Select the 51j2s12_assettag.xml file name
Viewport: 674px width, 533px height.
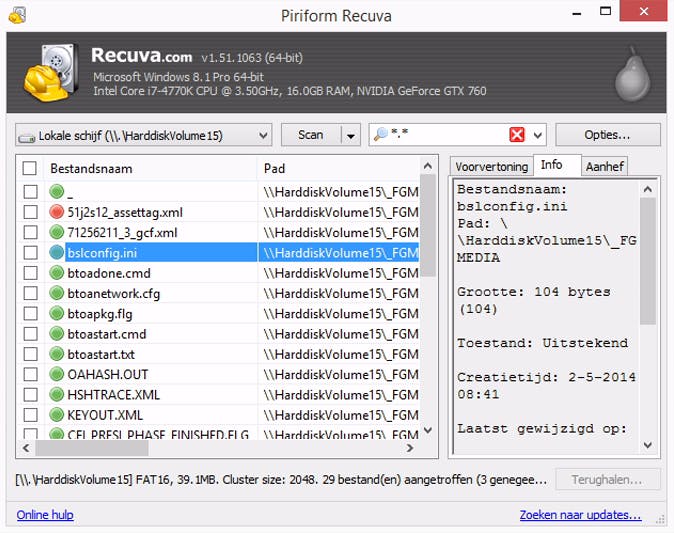(x=125, y=212)
